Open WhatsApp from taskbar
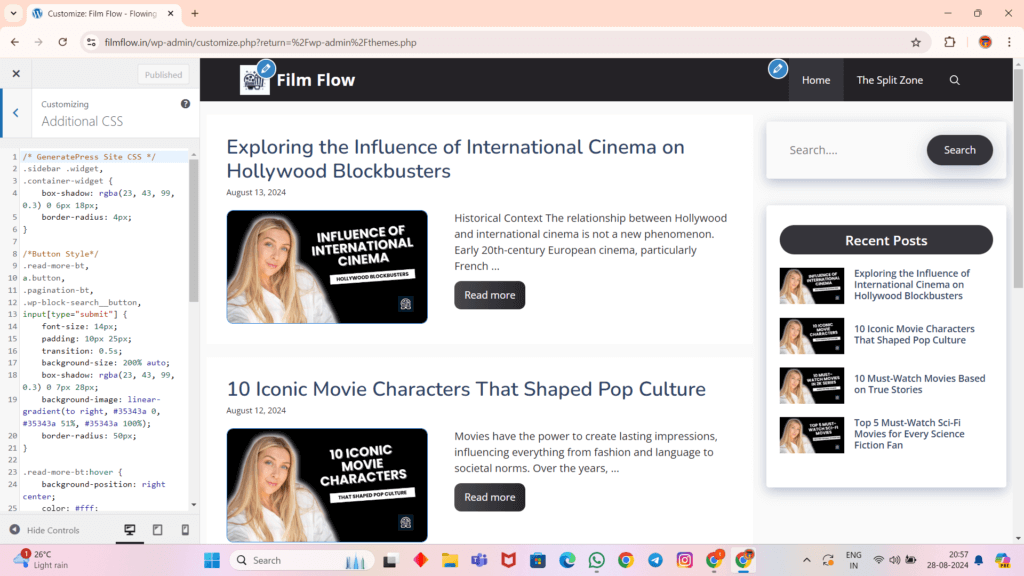Screen dimensions: 1024x576 coord(596,560)
